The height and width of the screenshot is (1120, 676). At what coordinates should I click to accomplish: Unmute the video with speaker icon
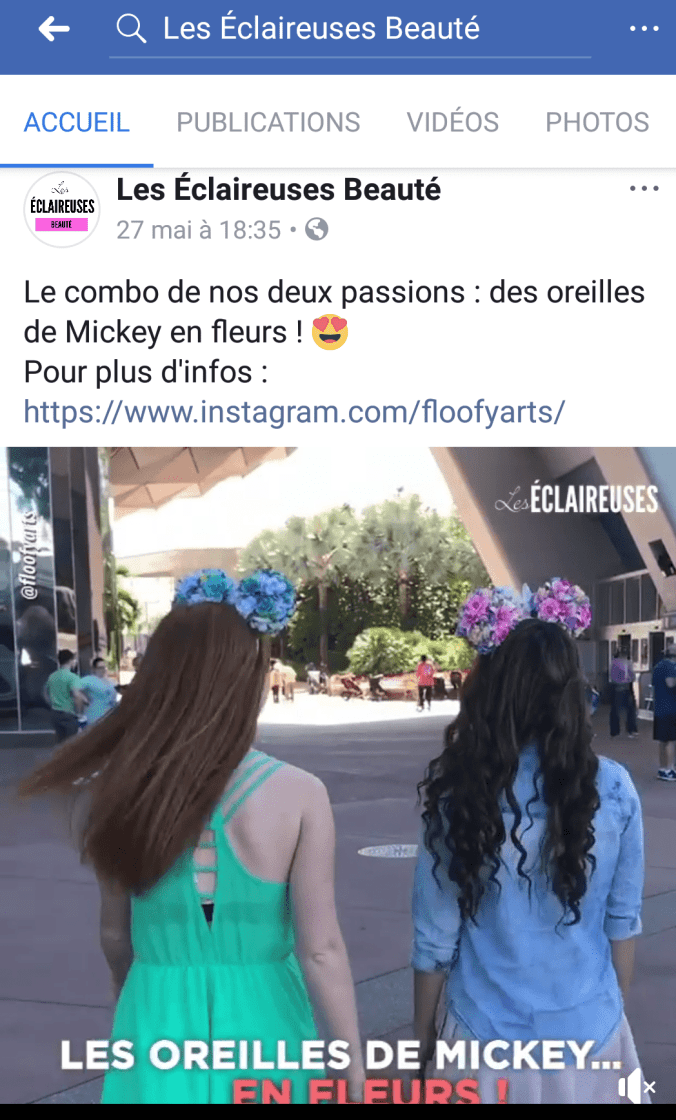[636, 1087]
